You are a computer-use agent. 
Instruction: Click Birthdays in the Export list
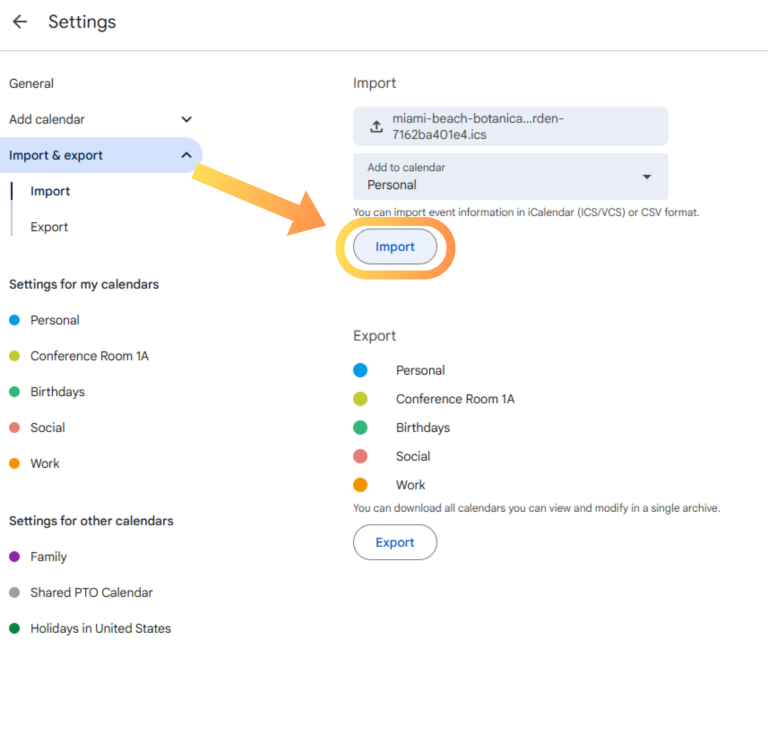pyautogui.click(x=423, y=428)
